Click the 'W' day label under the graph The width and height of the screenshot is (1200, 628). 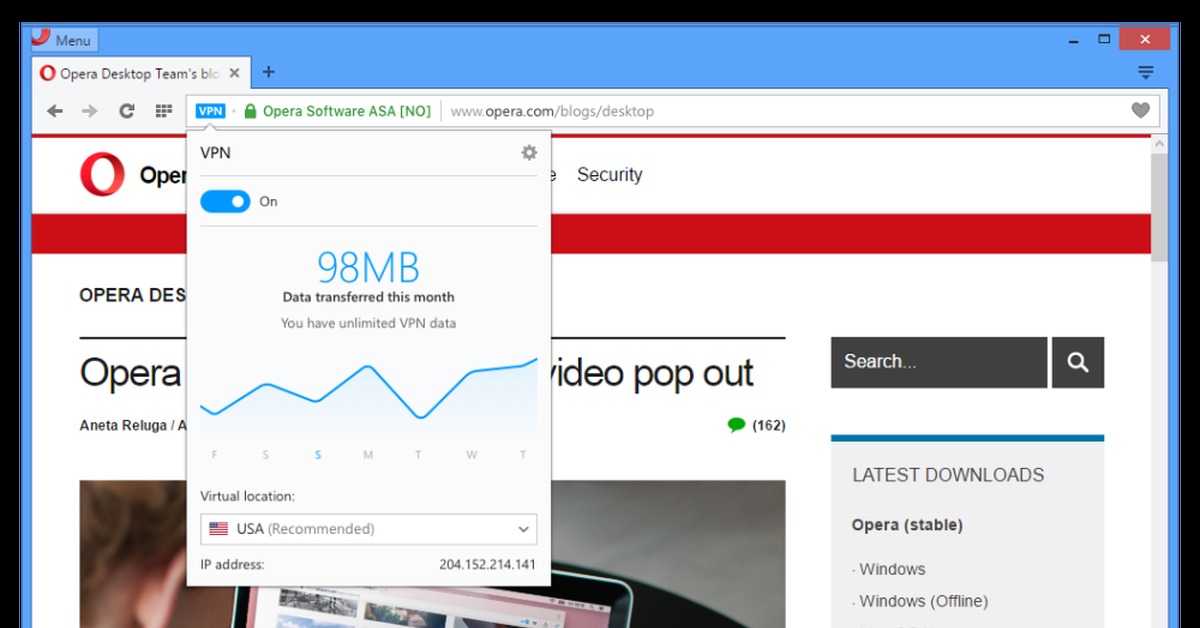471,455
